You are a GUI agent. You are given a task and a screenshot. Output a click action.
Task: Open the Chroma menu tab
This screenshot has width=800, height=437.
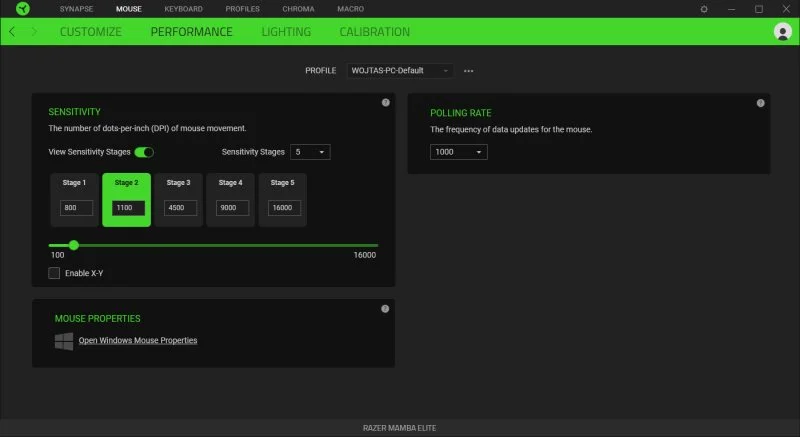[298, 9]
